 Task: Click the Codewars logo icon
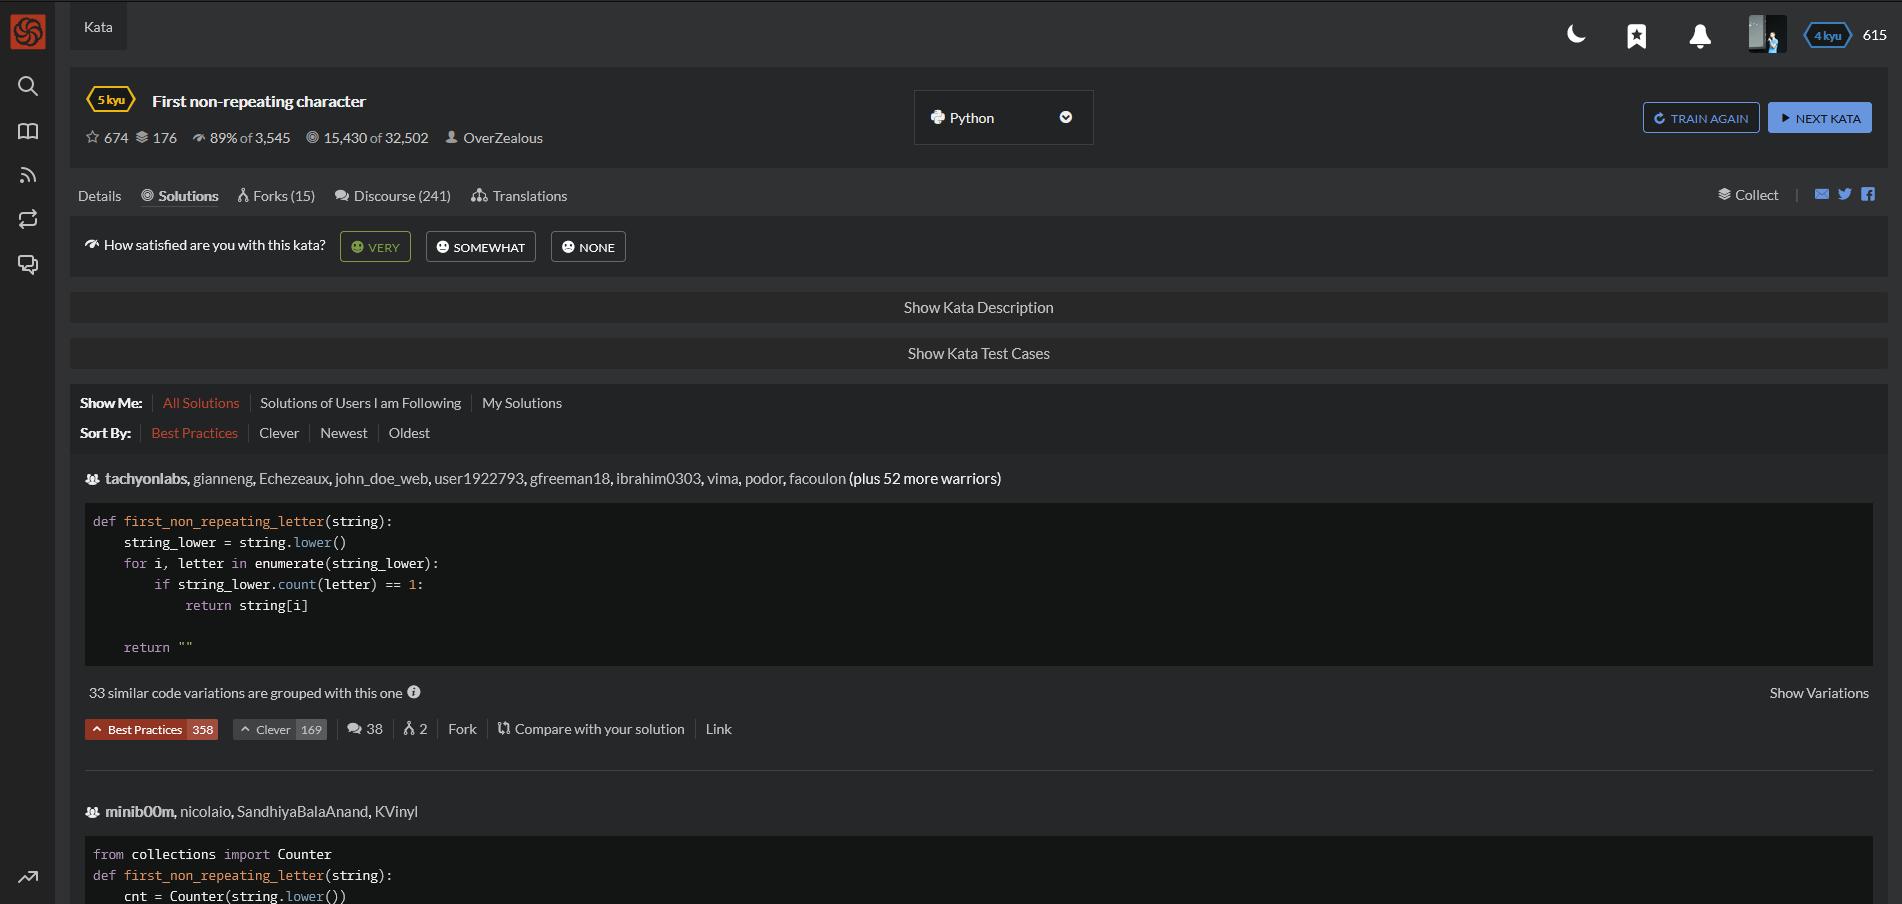pos(28,32)
